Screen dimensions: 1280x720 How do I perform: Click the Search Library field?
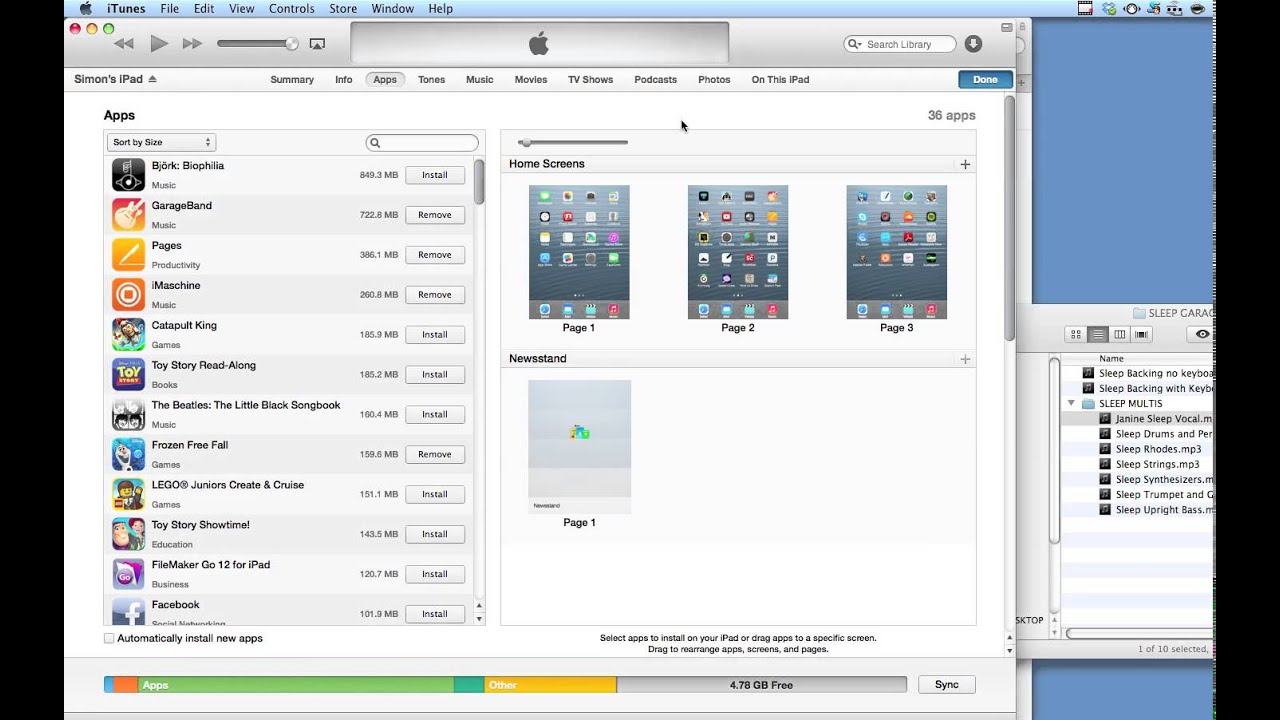coord(900,44)
